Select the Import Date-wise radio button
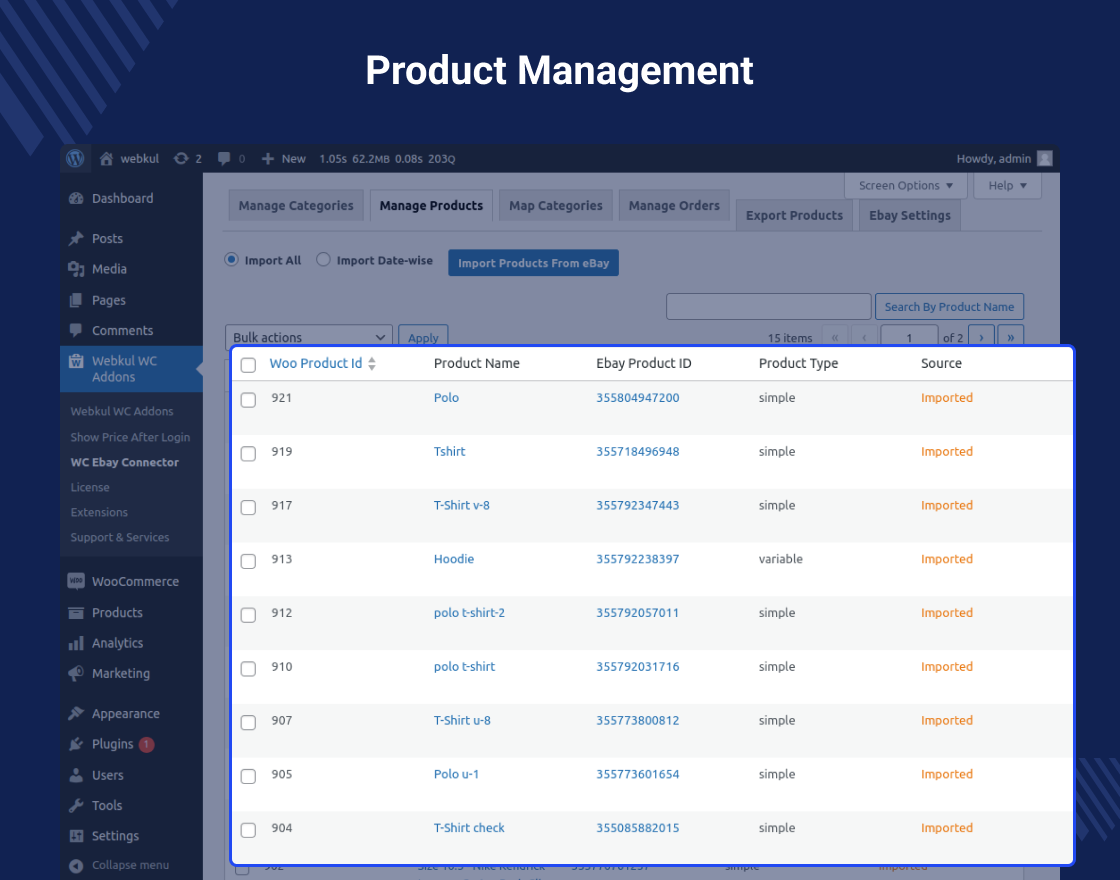1120x880 pixels. (x=323, y=259)
